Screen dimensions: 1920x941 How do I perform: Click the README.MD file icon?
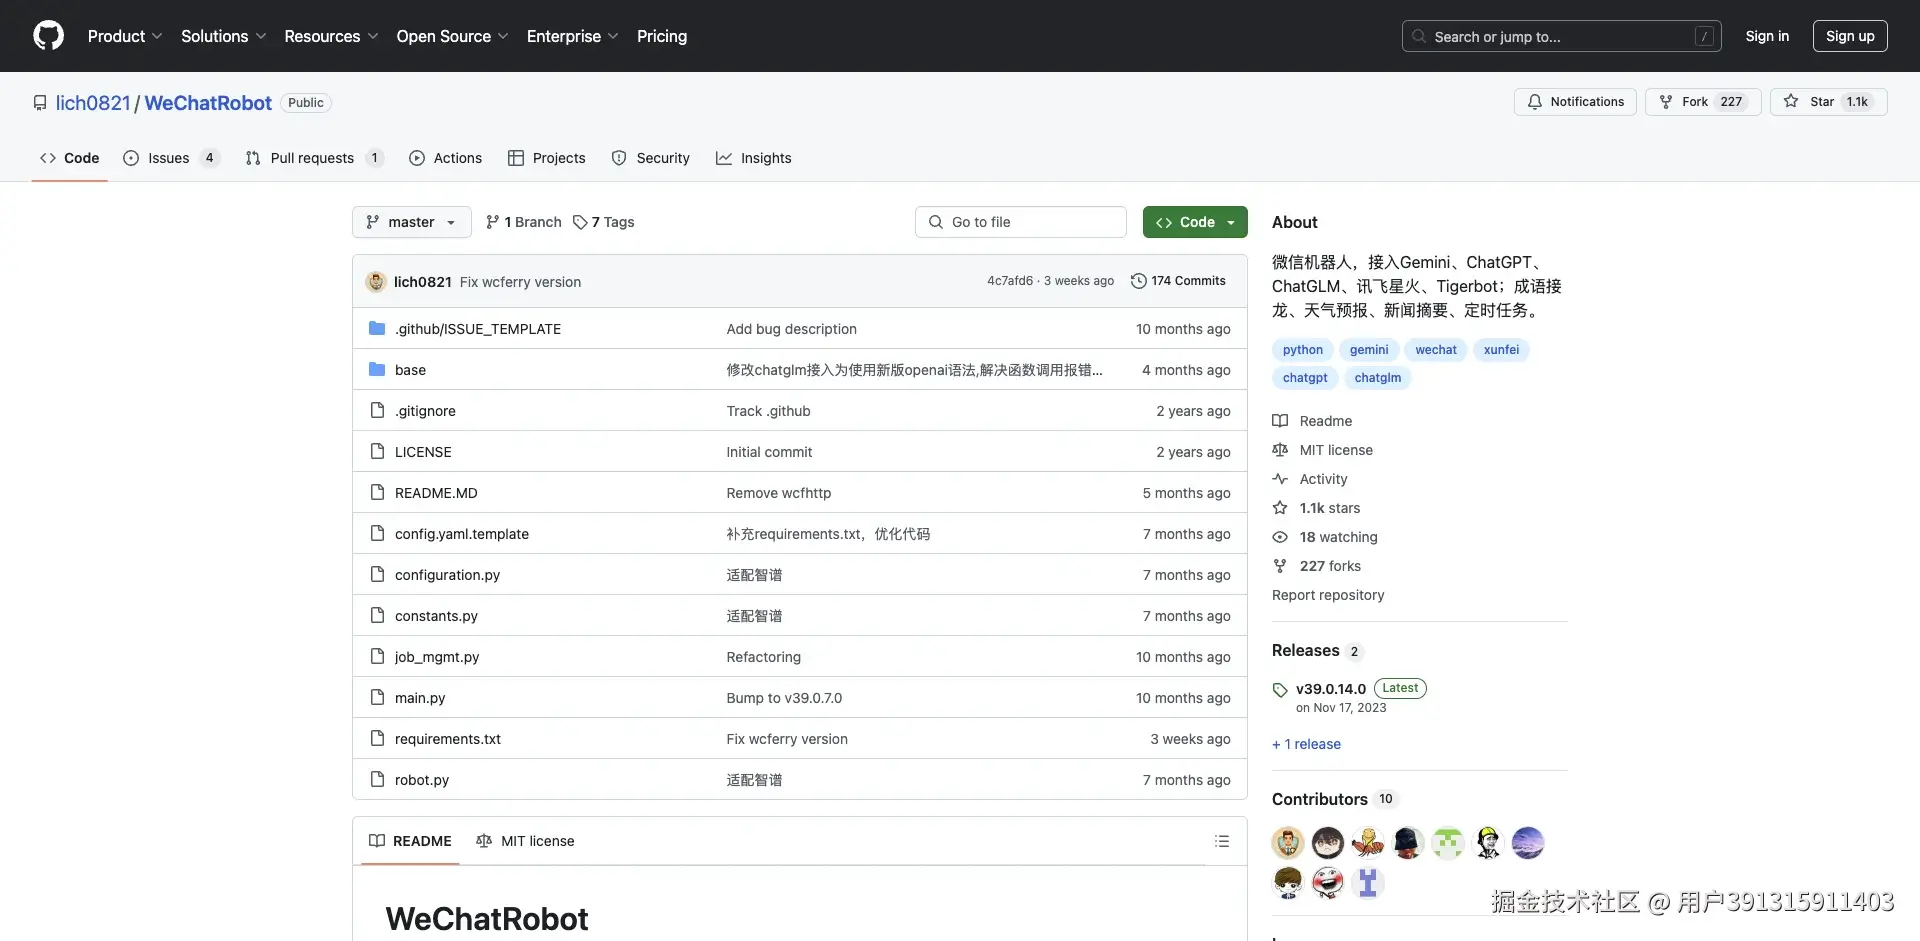tap(377, 492)
